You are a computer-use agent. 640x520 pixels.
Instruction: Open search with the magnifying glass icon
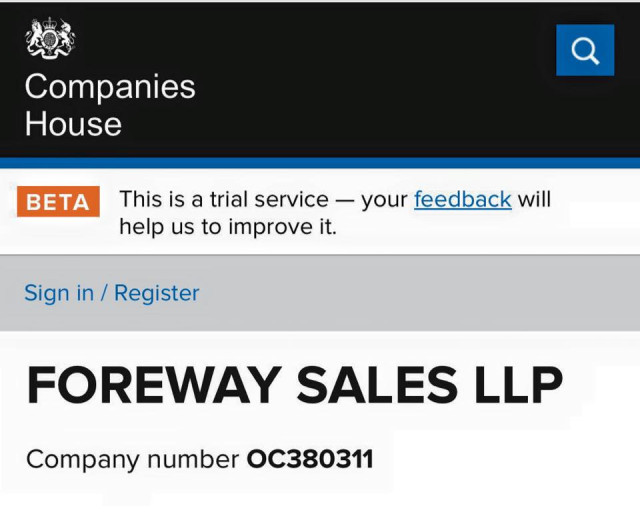click(x=585, y=50)
